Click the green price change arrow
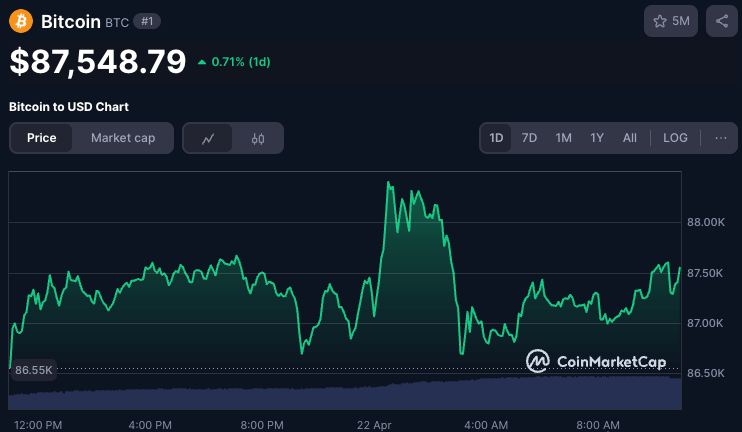Viewport: 742px width, 432px height. click(x=202, y=62)
